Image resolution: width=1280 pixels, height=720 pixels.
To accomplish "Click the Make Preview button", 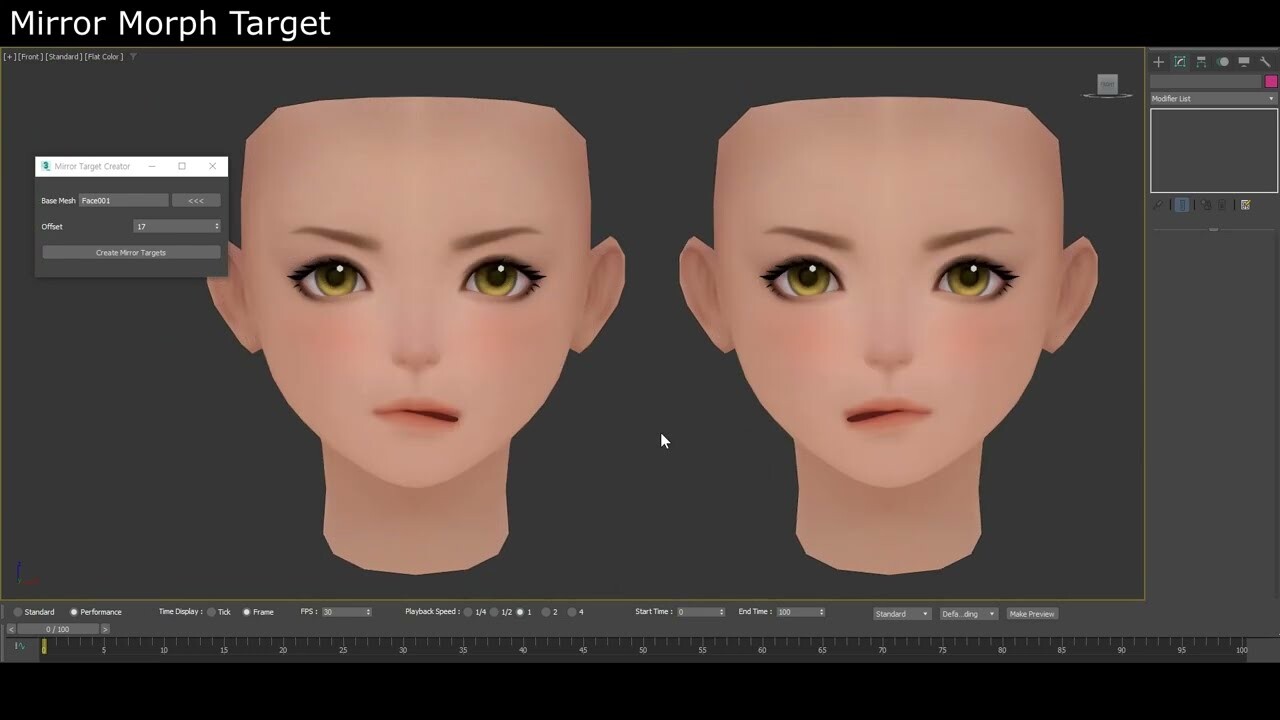I will (x=1031, y=613).
